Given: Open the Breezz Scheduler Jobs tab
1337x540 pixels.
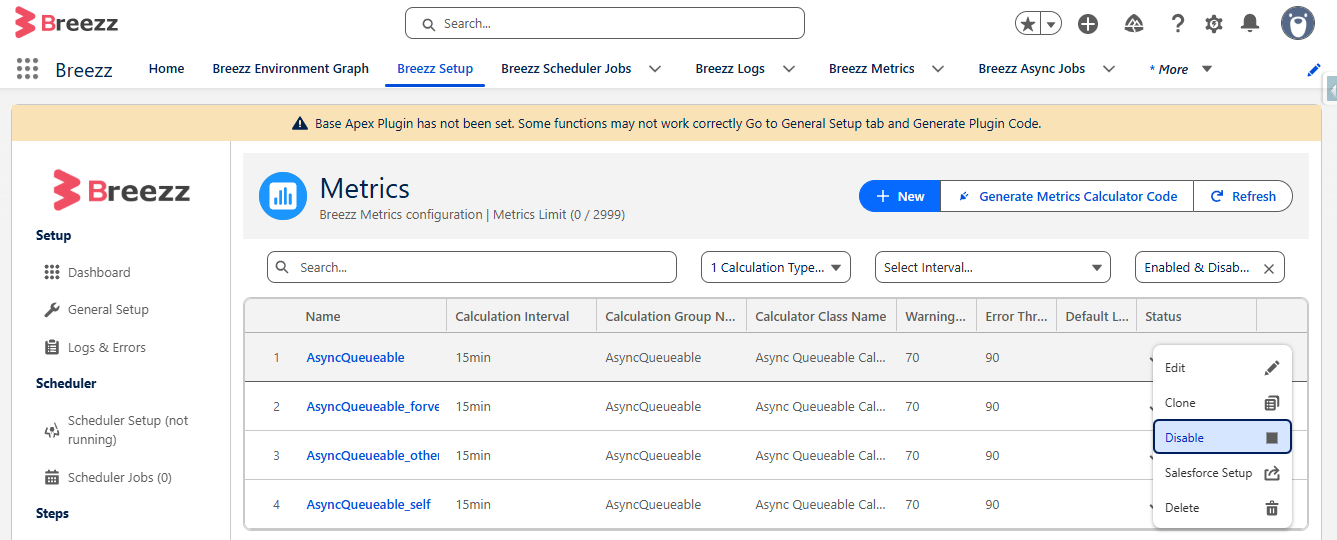Looking at the screenshot, I should (566, 69).
